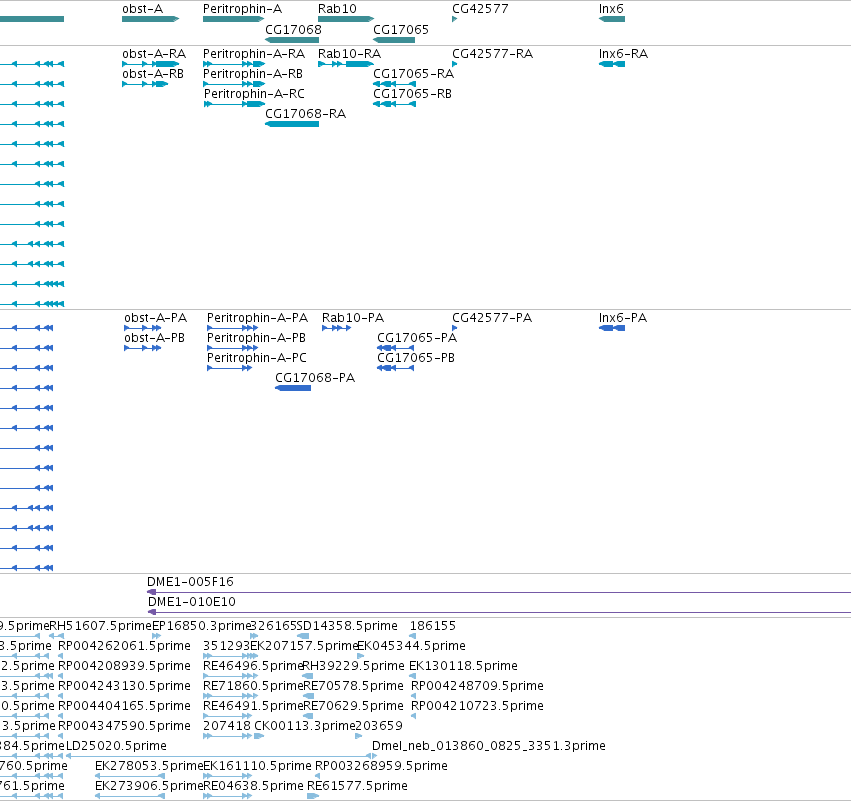
Task: Select transcript obst-A-RB
Action: (x=153, y=73)
